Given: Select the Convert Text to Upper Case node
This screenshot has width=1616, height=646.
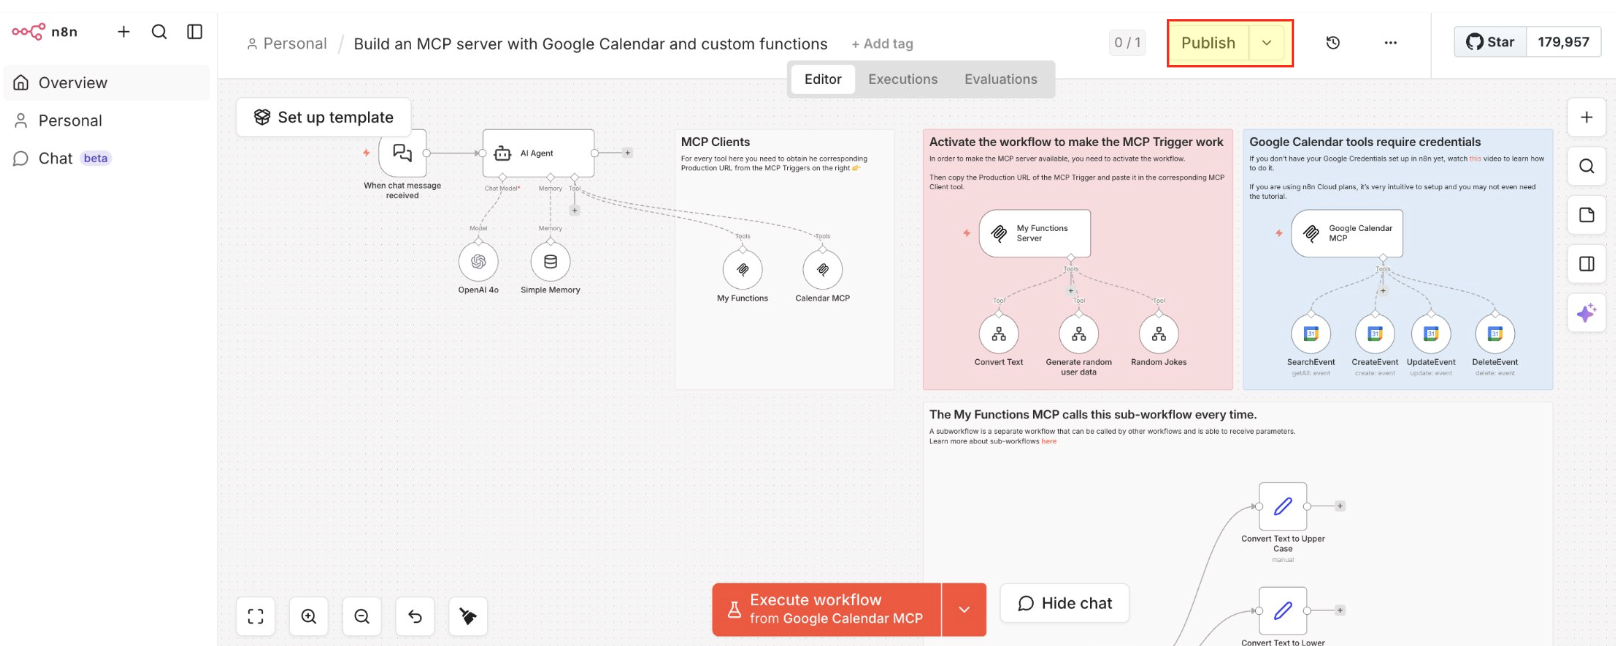Looking at the screenshot, I should 1283,507.
